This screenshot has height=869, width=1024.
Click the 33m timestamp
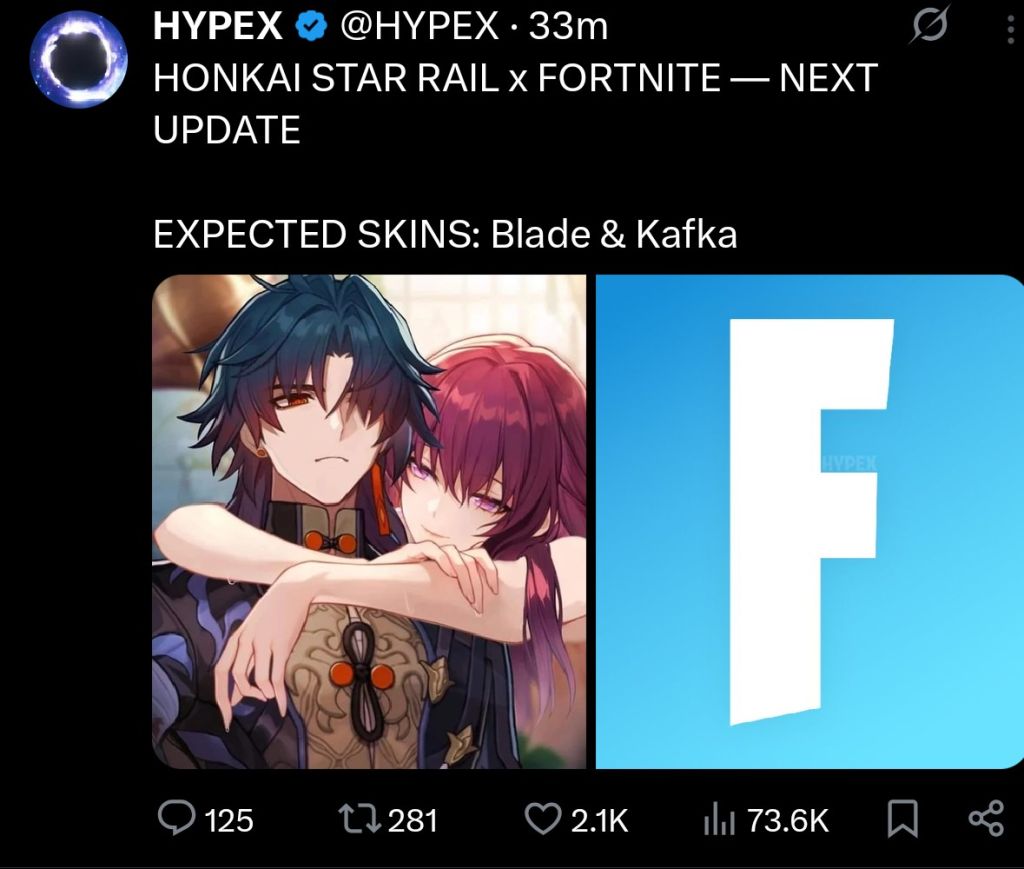(x=568, y=27)
